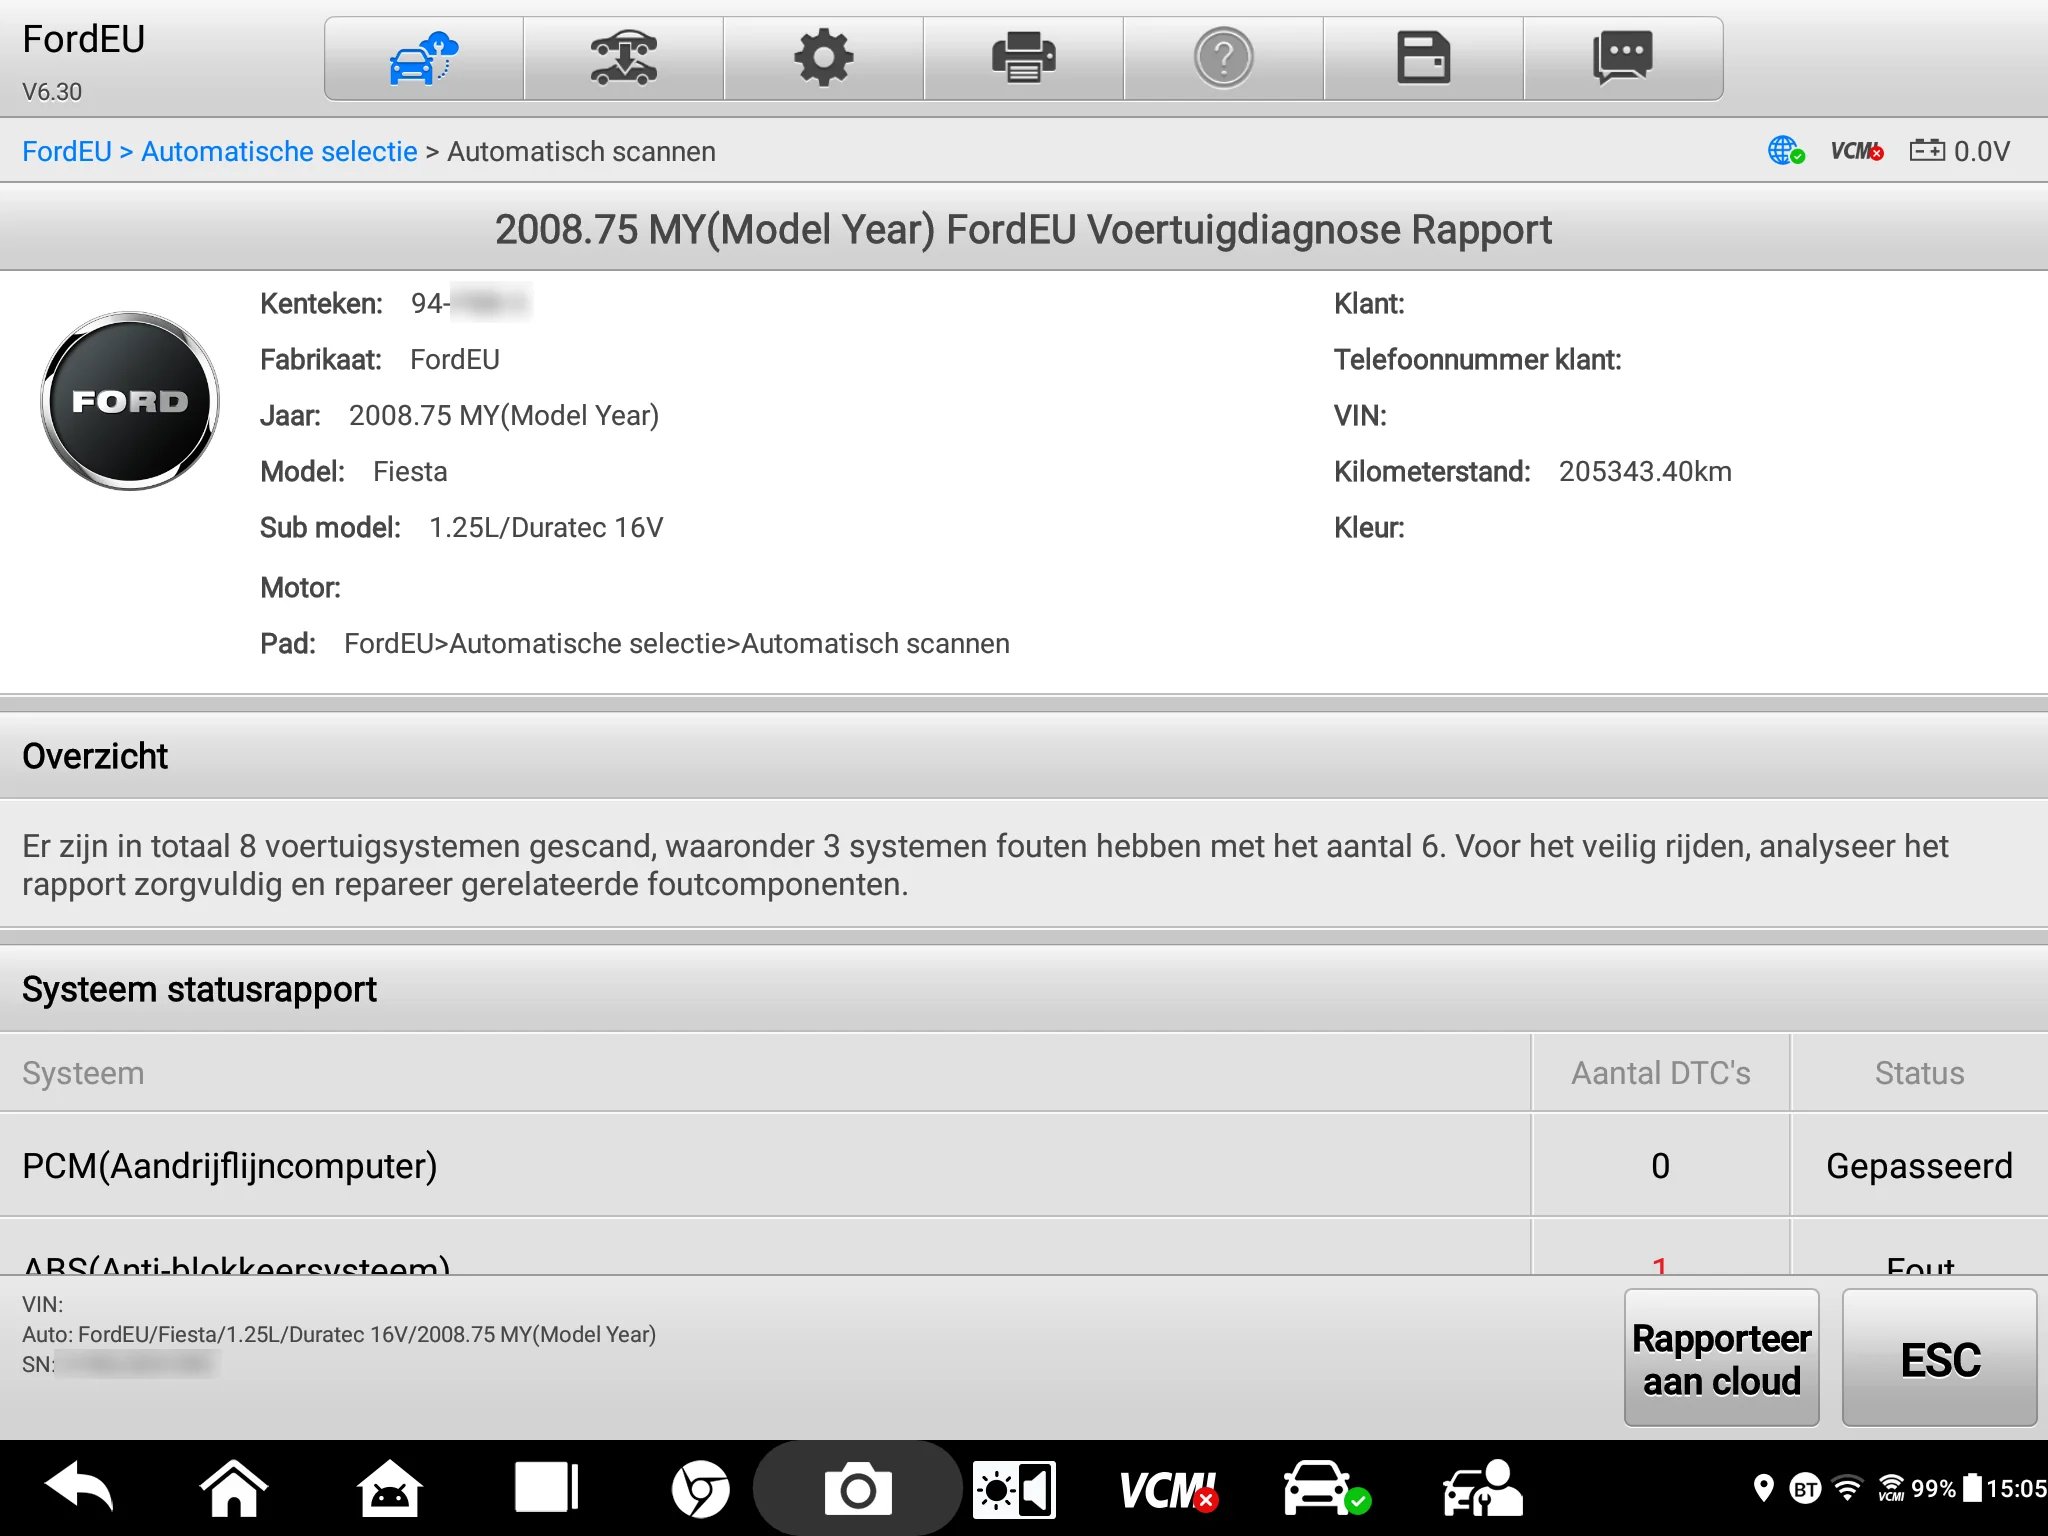The image size is (2048, 1536).
Task: Click the Wi-Fi signal icon
Action: [x=1848, y=1489]
